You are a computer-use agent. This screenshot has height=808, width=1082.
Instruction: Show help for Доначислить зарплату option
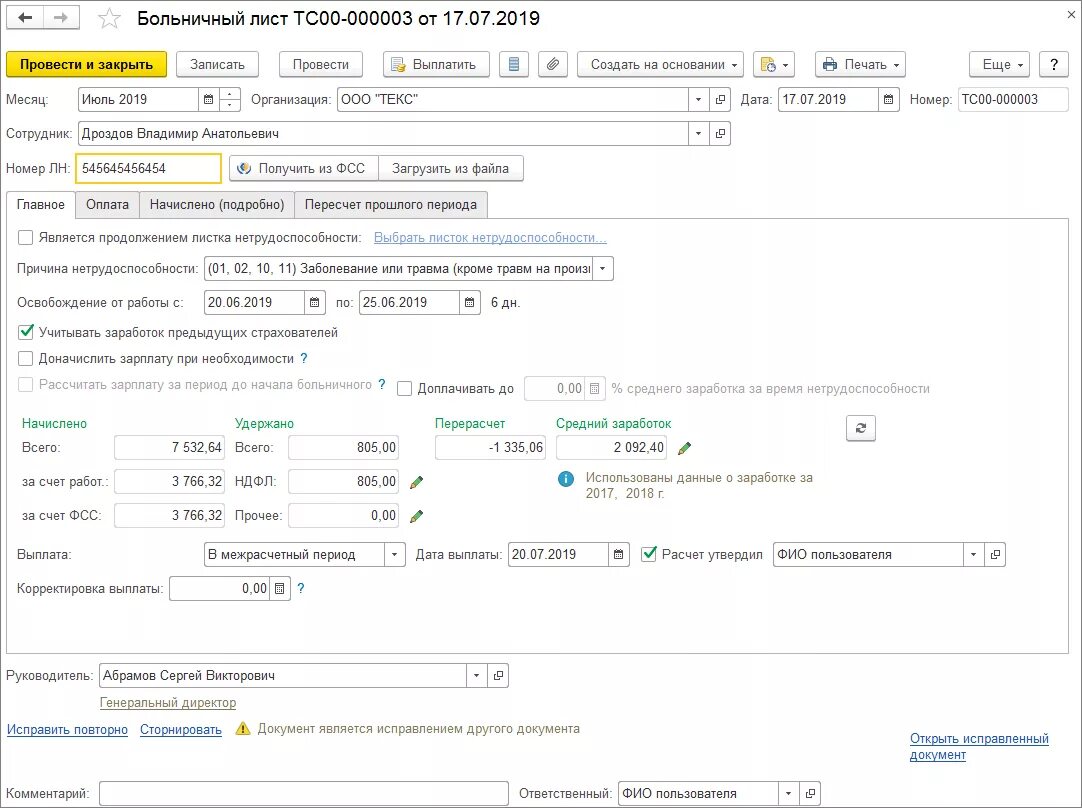[x=304, y=358]
